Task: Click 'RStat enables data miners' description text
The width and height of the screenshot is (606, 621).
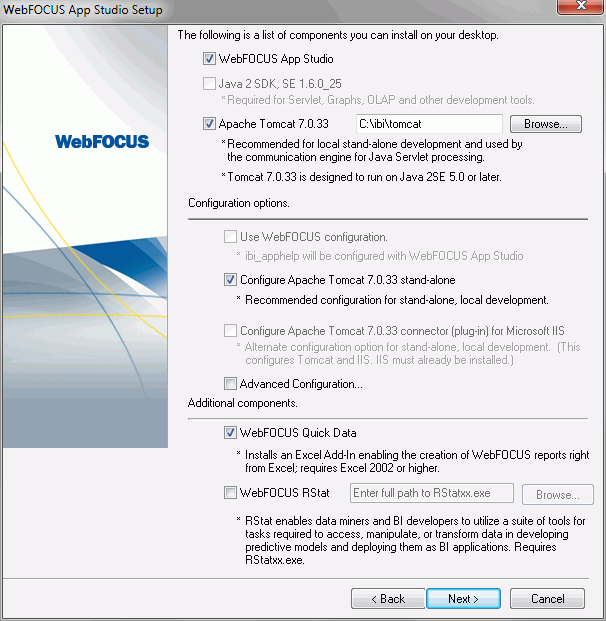Action: click(x=415, y=540)
